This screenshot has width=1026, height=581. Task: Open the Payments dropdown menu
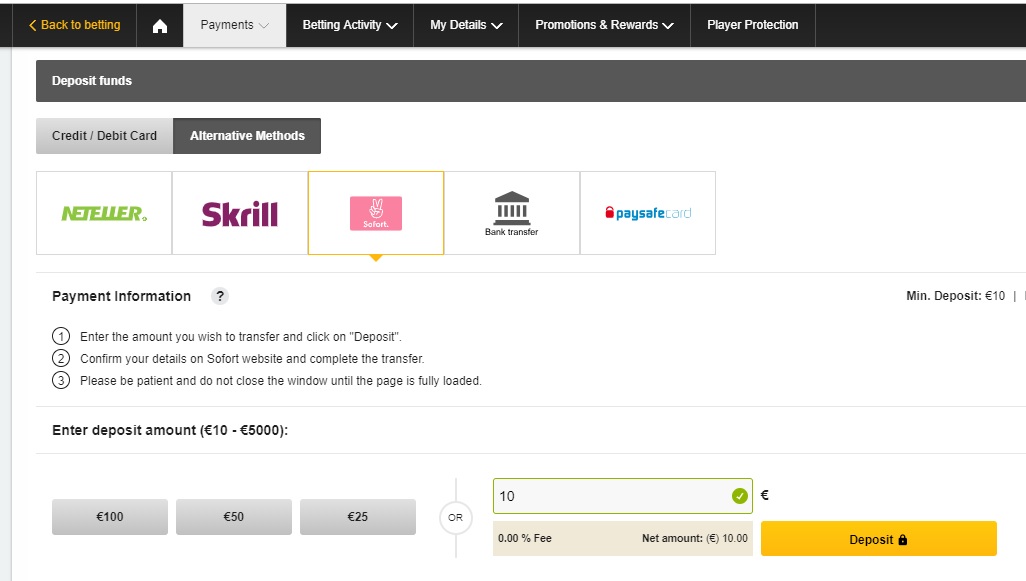pyautogui.click(x=234, y=25)
